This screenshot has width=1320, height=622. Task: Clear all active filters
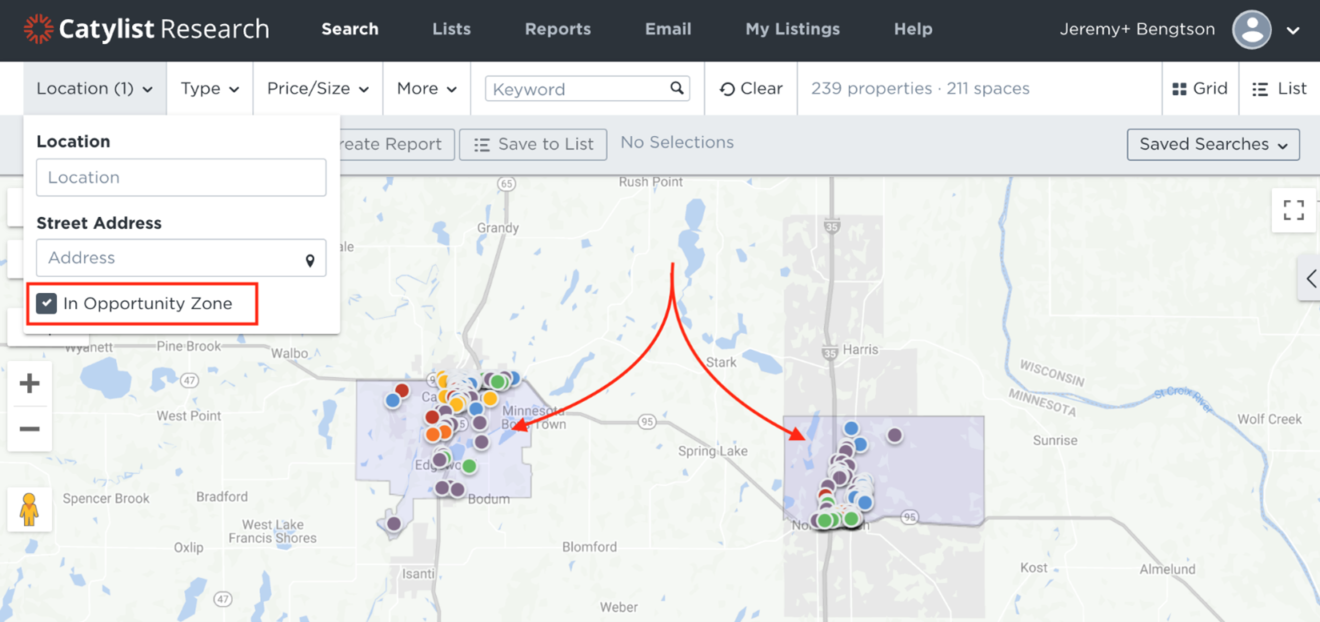pyautogui.click(x=750, y=88)
